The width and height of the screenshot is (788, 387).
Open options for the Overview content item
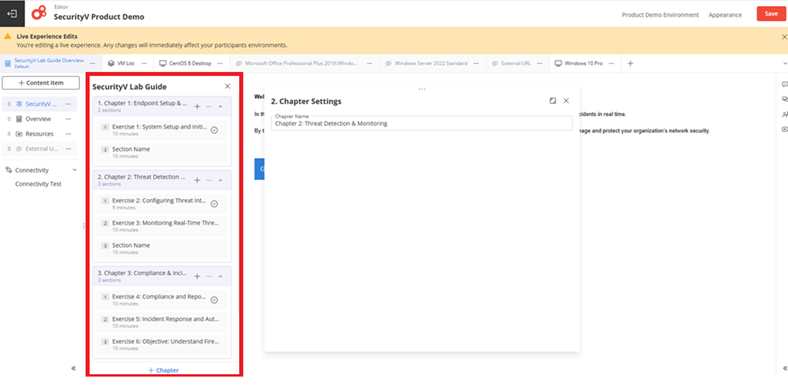click(68, 119)
